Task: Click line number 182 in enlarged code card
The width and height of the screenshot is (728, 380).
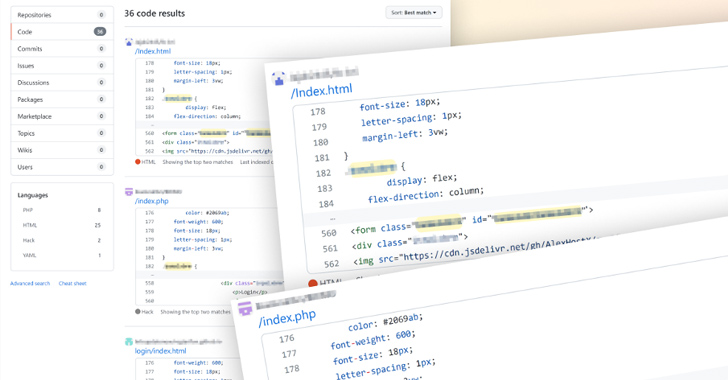Action: (x=323, y=173)
